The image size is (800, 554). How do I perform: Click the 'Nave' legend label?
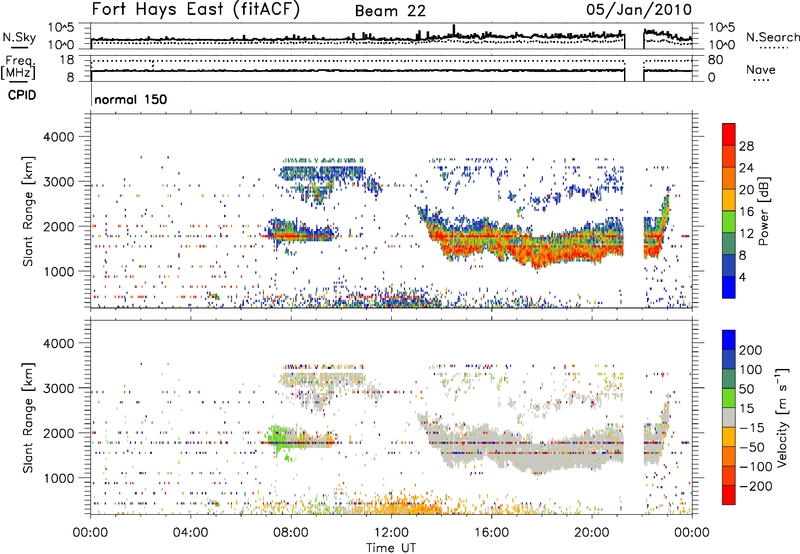(760, 69)
